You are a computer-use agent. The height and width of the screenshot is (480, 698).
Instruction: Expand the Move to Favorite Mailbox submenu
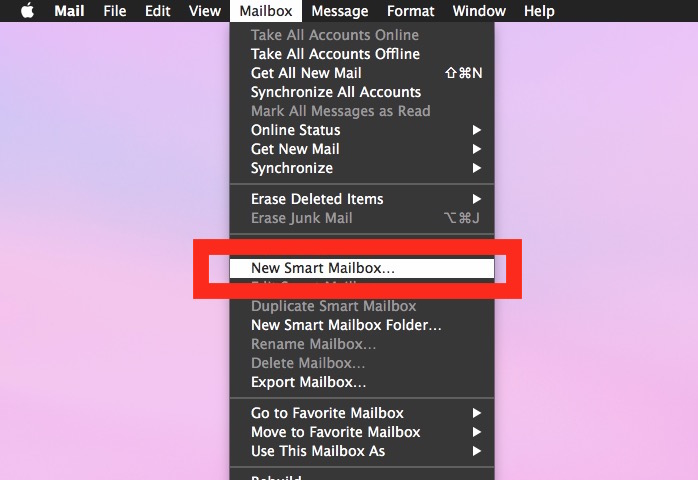point(362,432)
